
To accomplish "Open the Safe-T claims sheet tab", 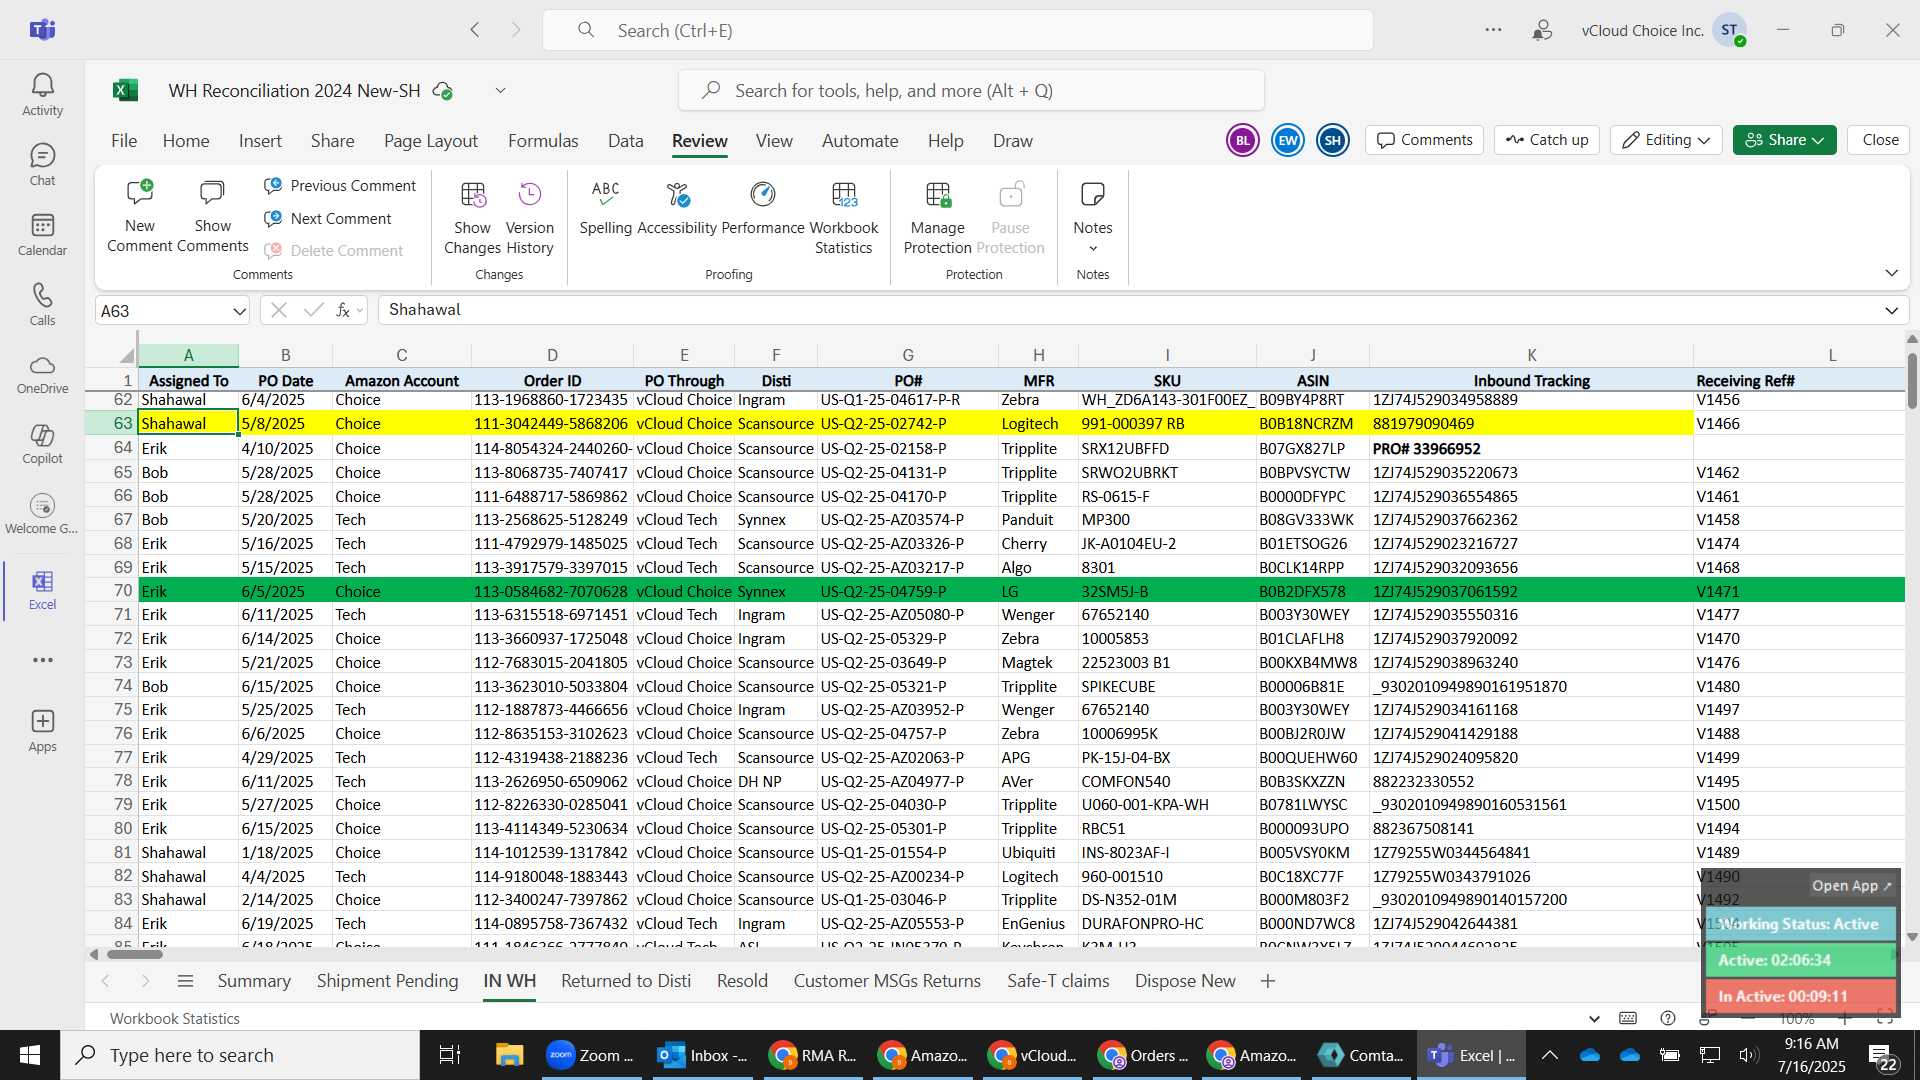I will [x=1058, y=981].
